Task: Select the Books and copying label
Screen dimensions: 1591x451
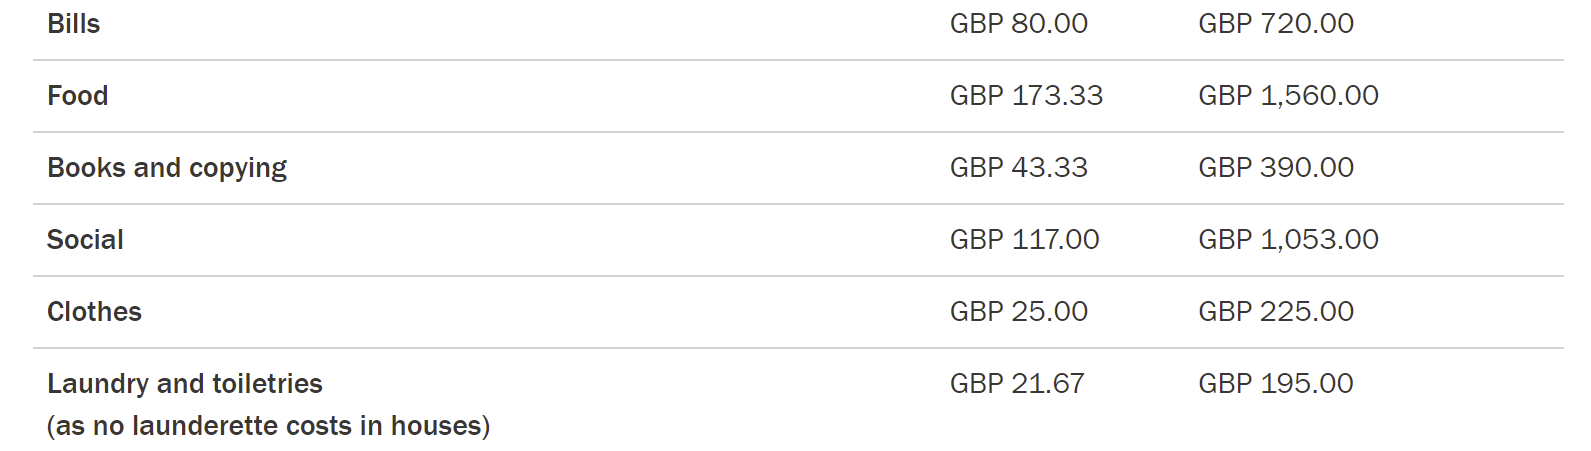Action: tap(167, 168)
